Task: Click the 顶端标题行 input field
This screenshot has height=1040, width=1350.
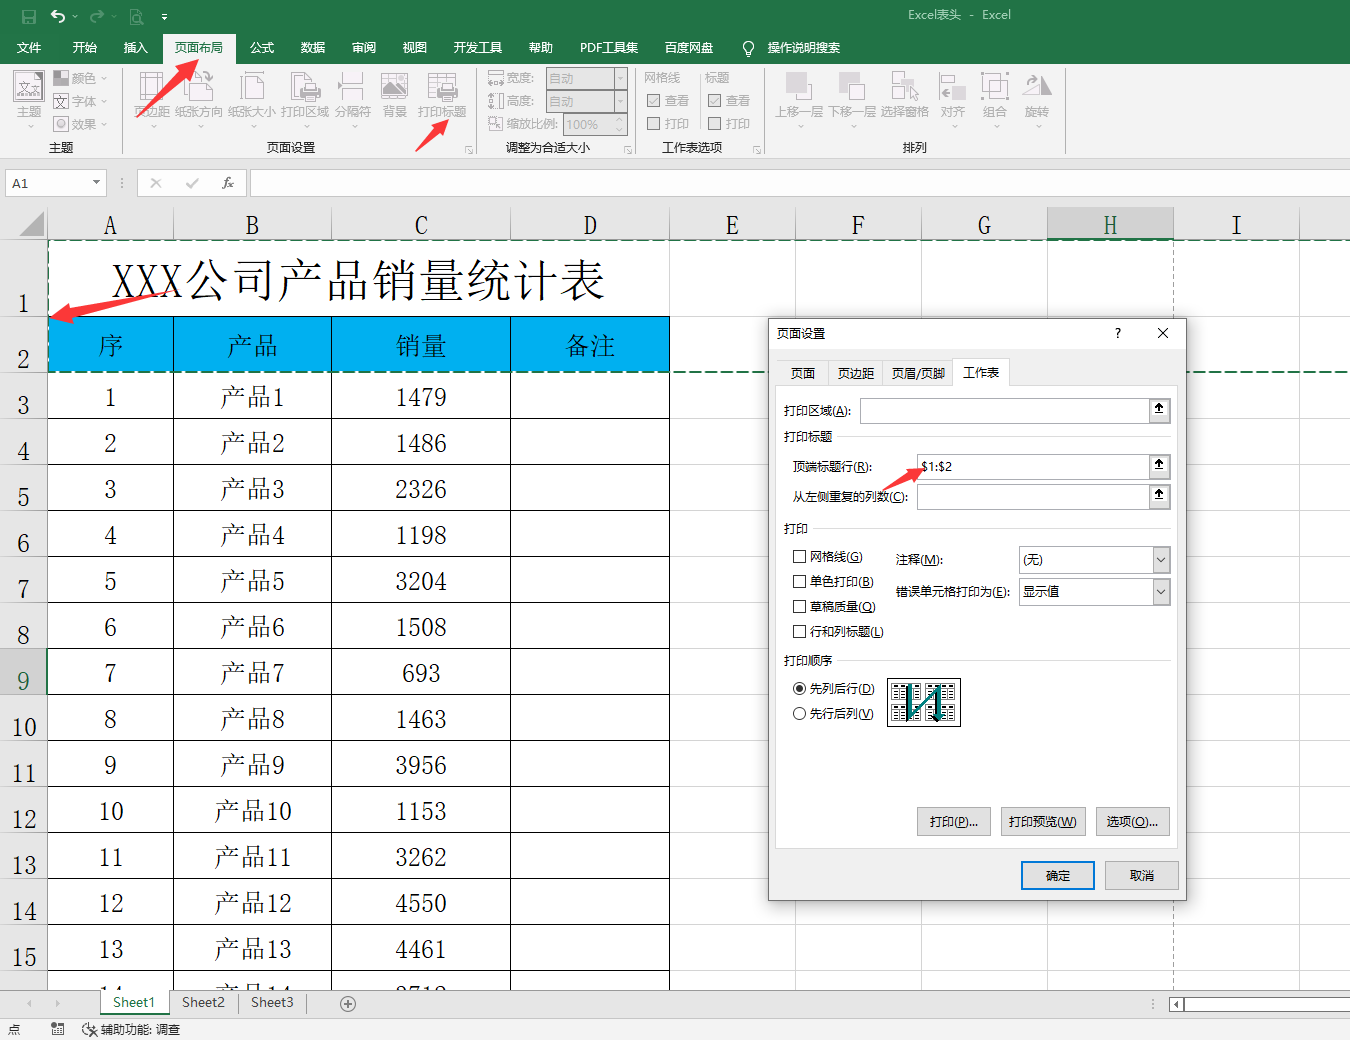Action: (1033, 466)
